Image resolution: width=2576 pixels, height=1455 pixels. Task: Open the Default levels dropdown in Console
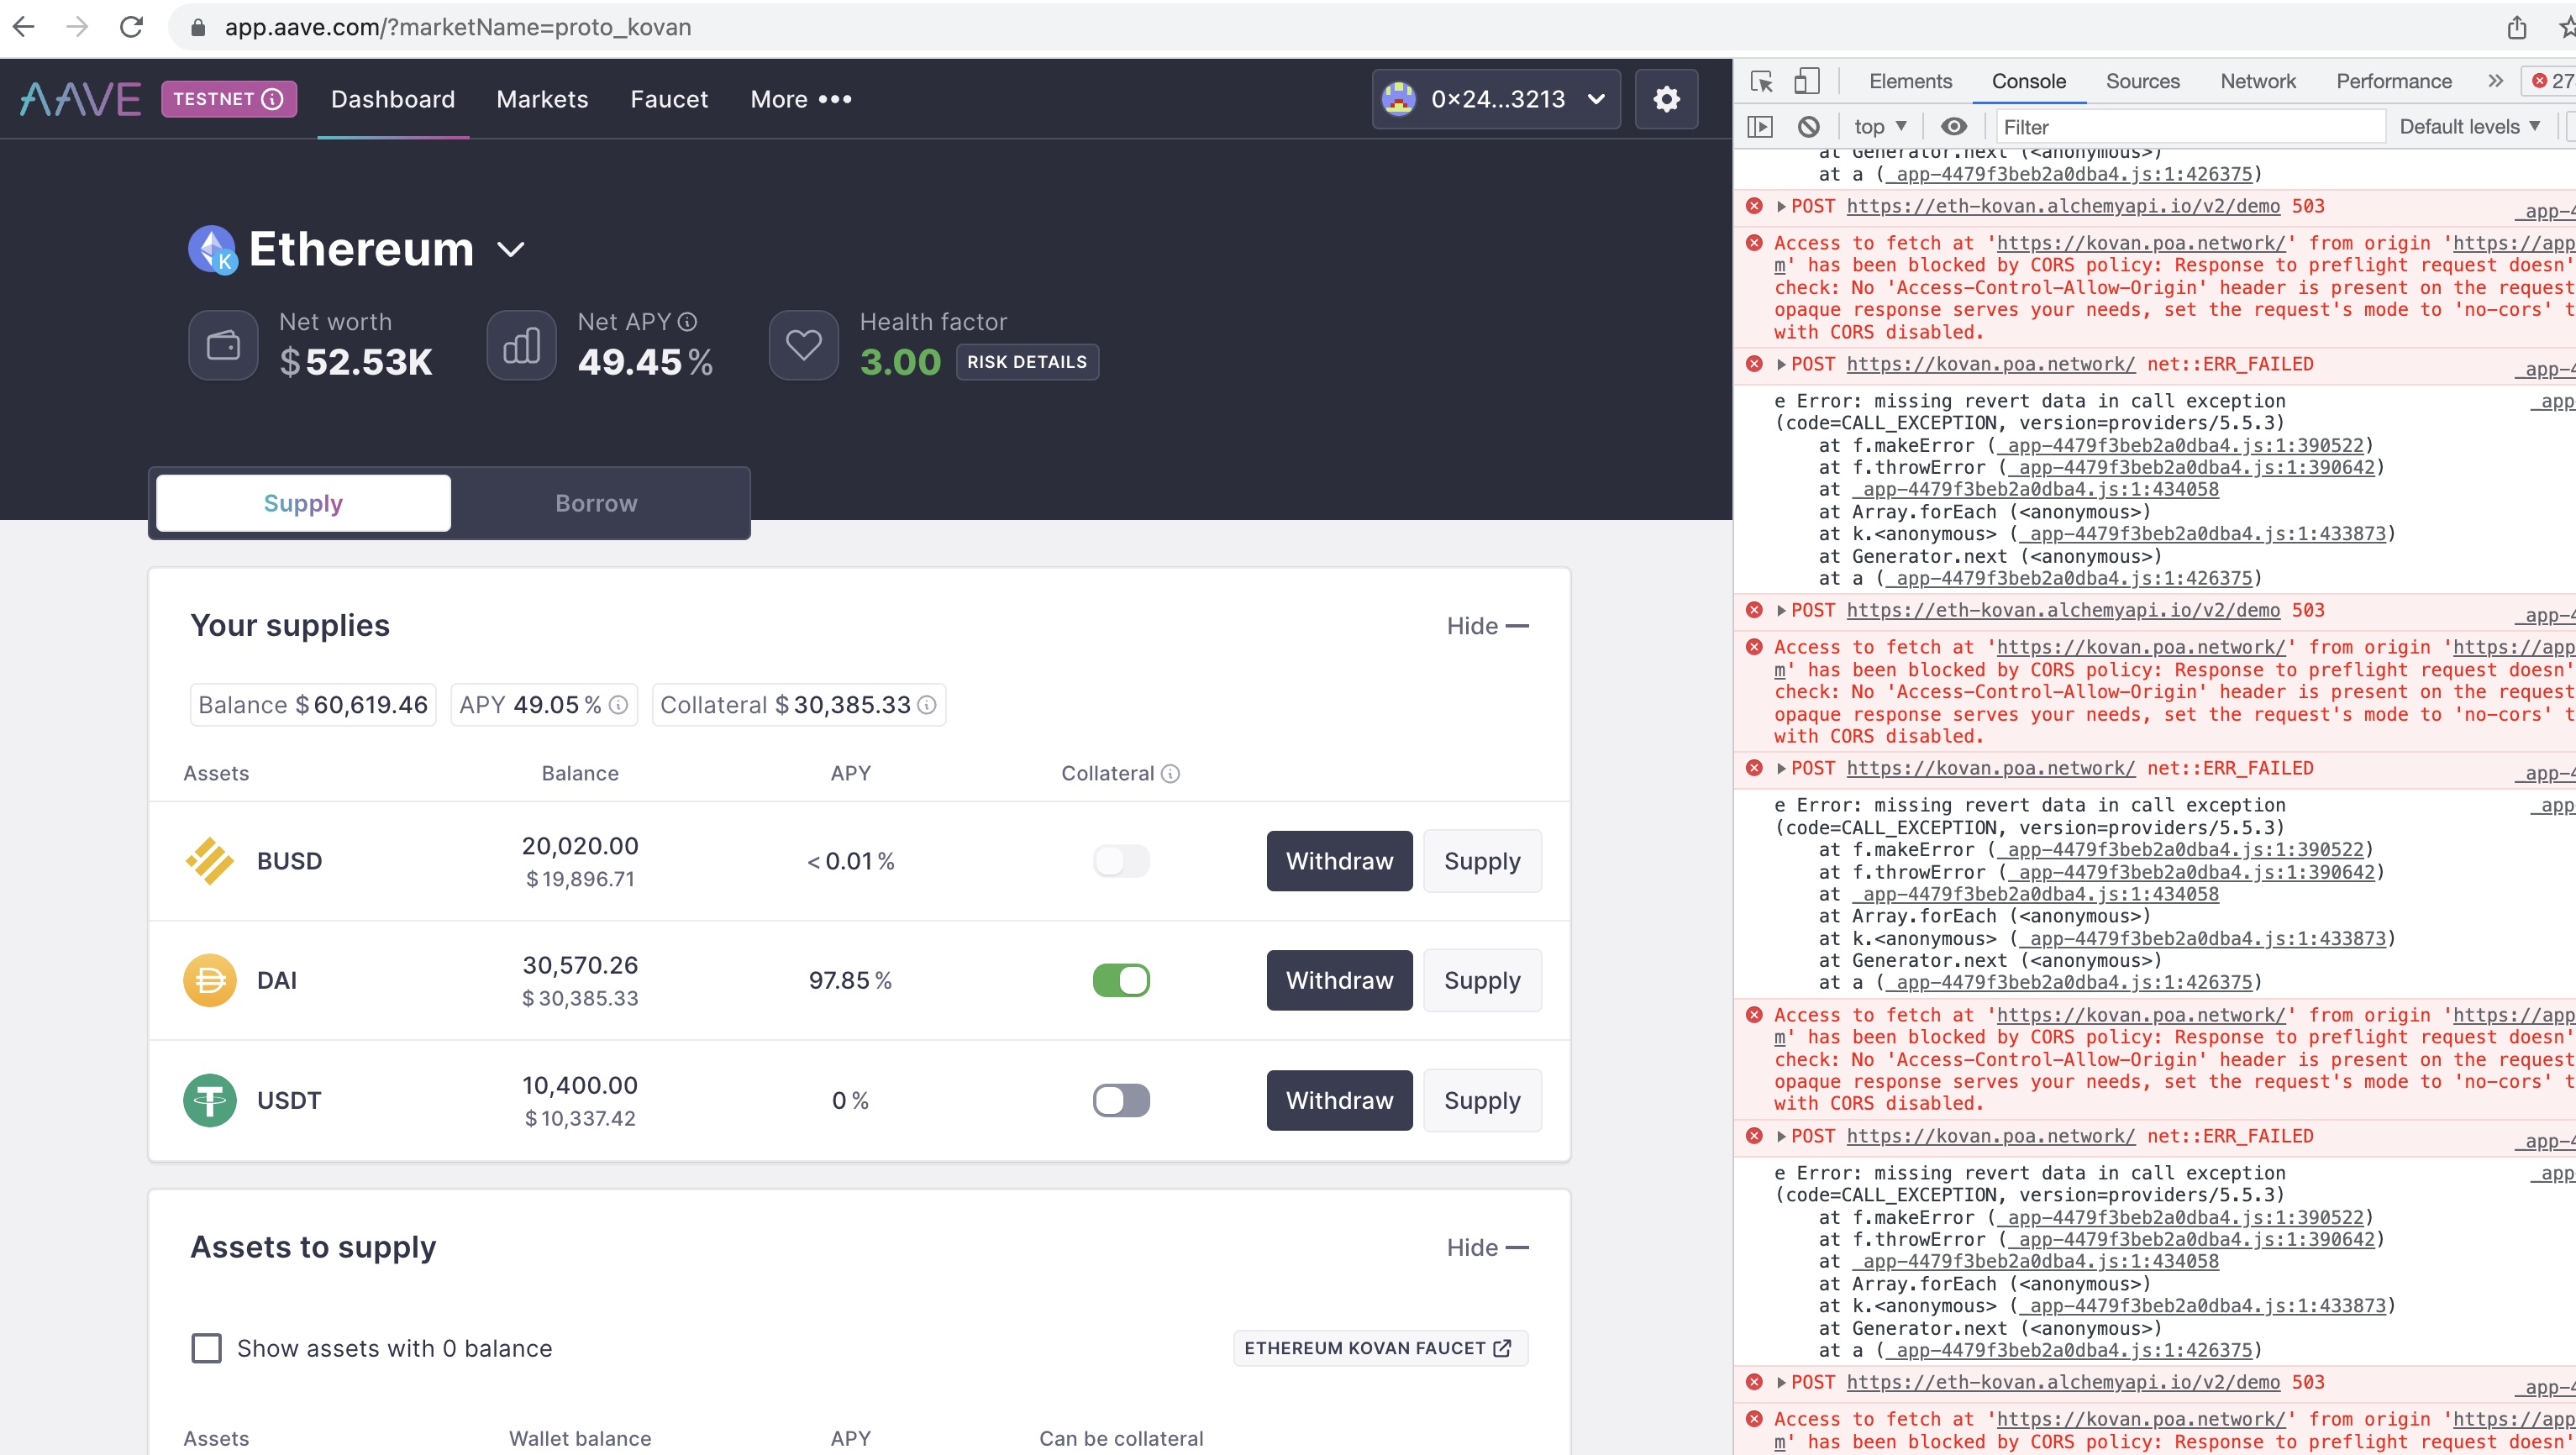[2468, 126]
